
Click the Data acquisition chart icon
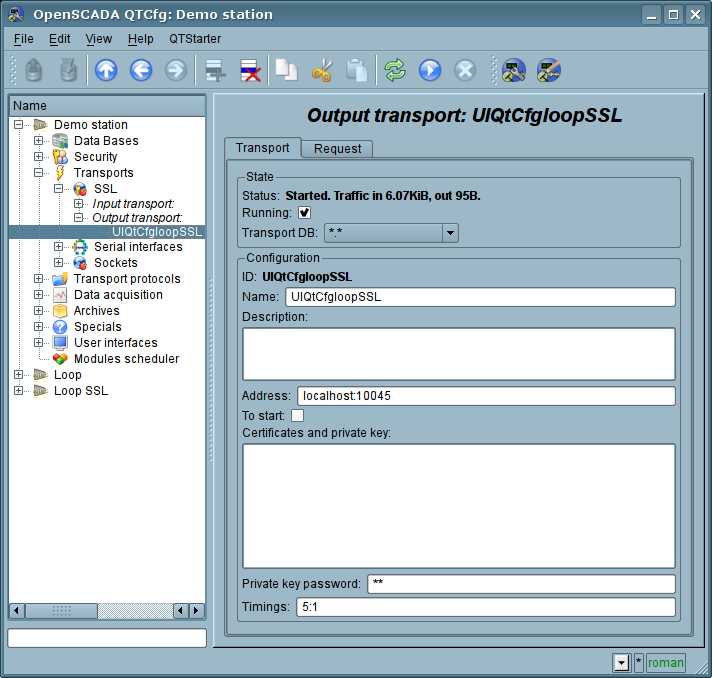pyautogui.click(x=60, y=295)
